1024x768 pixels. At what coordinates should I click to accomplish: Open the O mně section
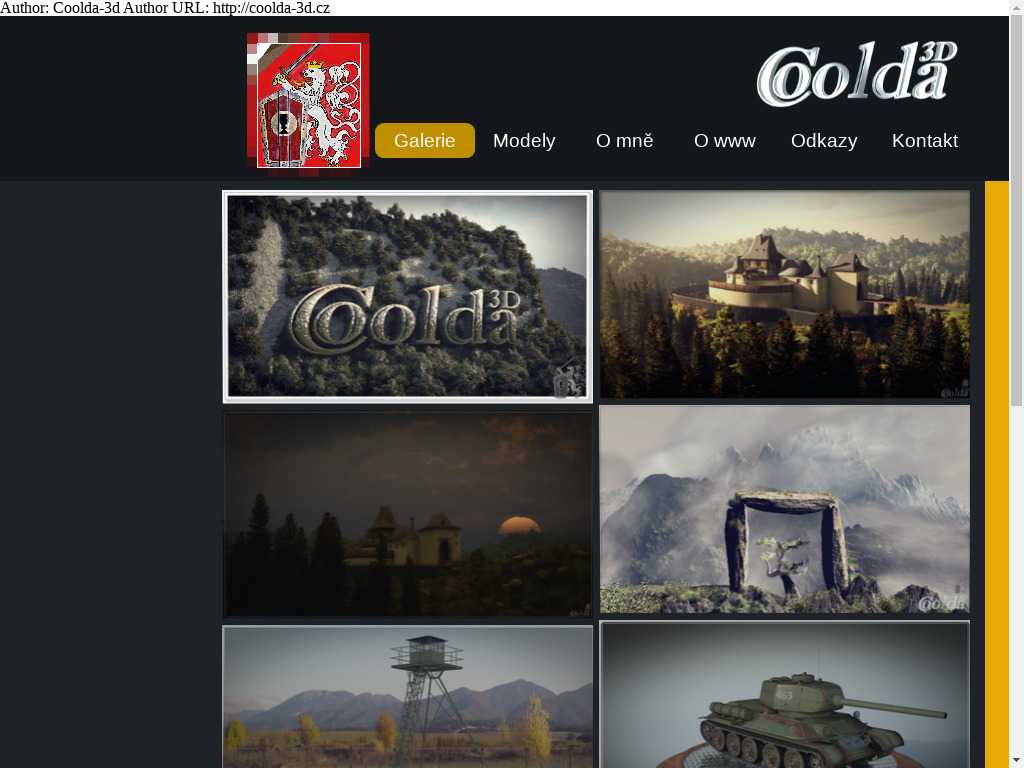pos(624,141)
